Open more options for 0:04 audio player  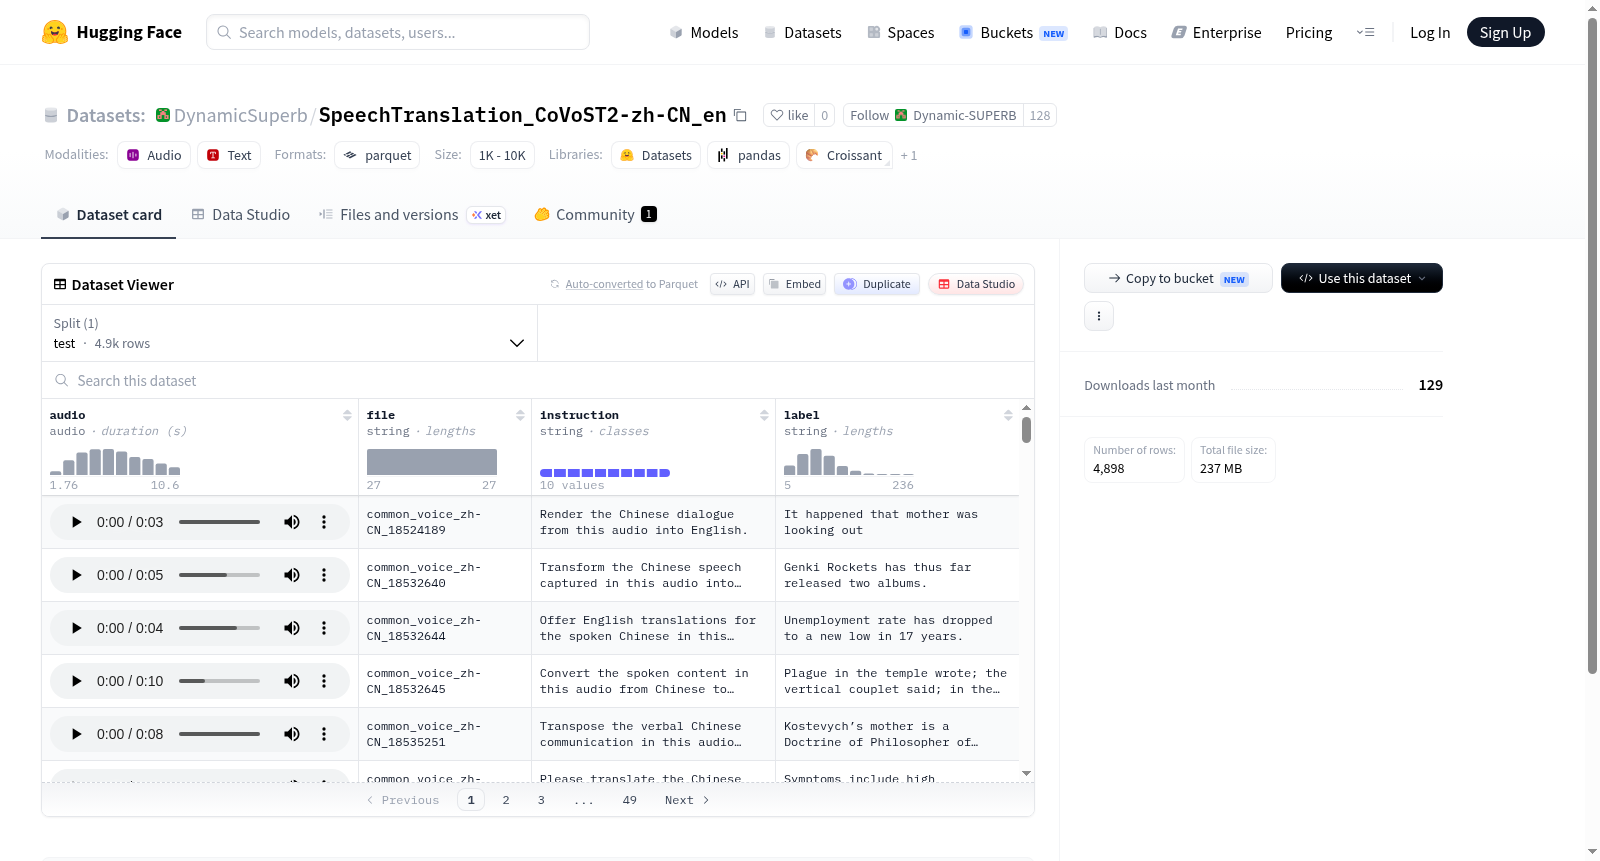coord(324,628)
